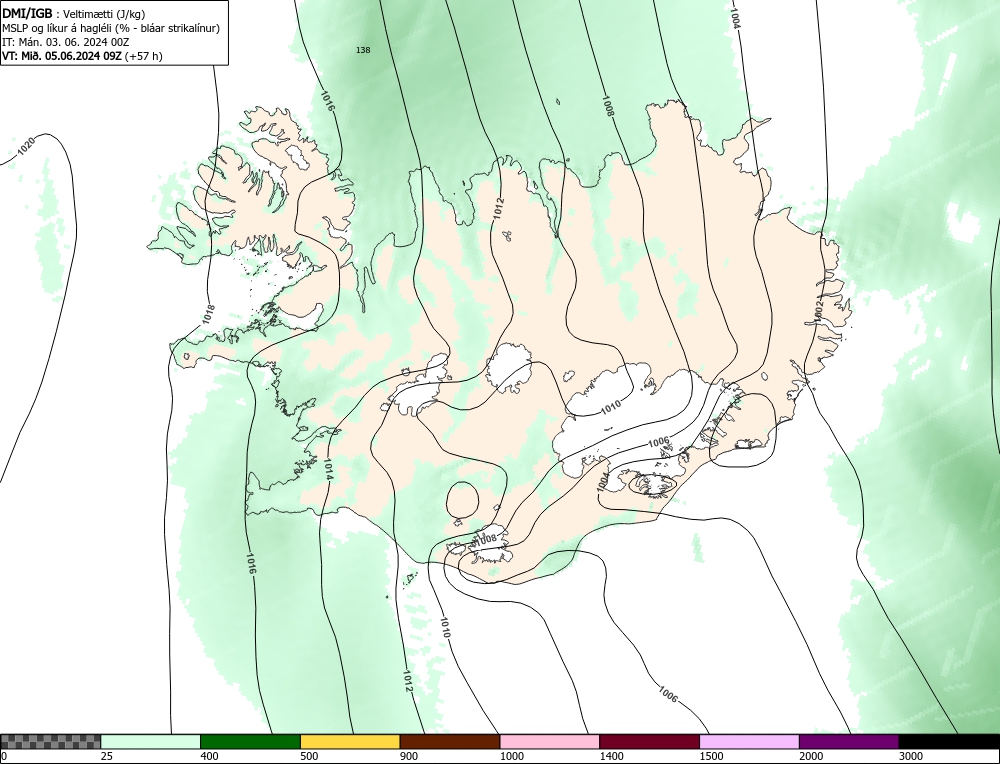The image size is (1000, 764).
Task: Click the legend value '500'
Action: click(309, 756)
